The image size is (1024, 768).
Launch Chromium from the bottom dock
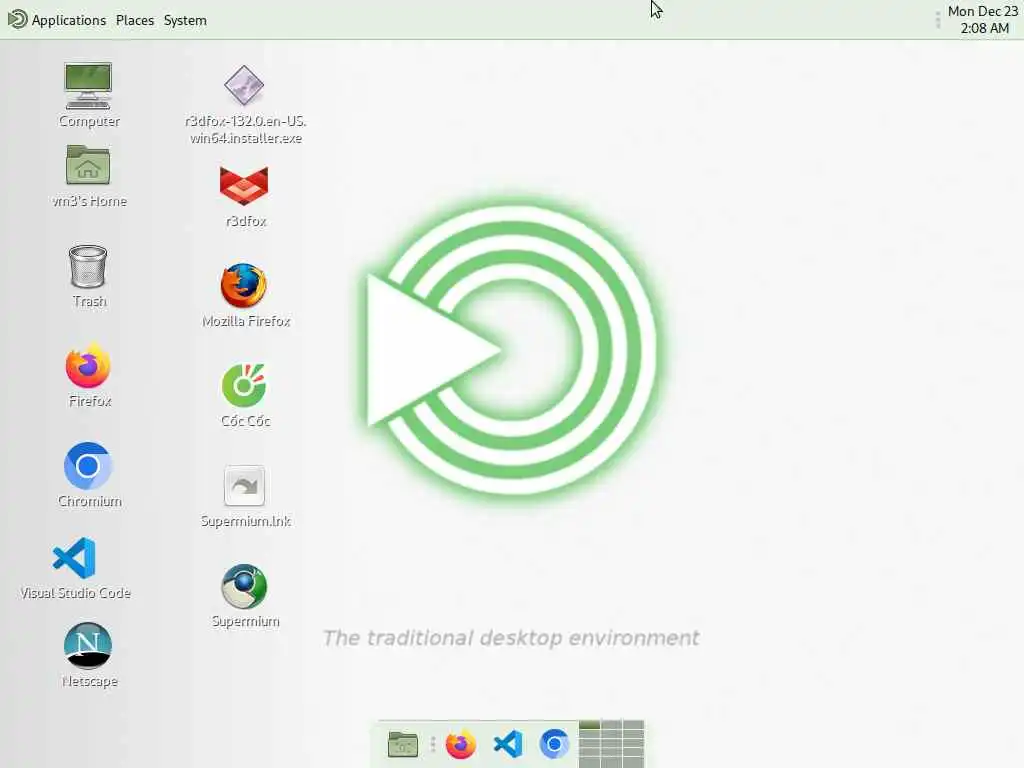click(554, 744)
